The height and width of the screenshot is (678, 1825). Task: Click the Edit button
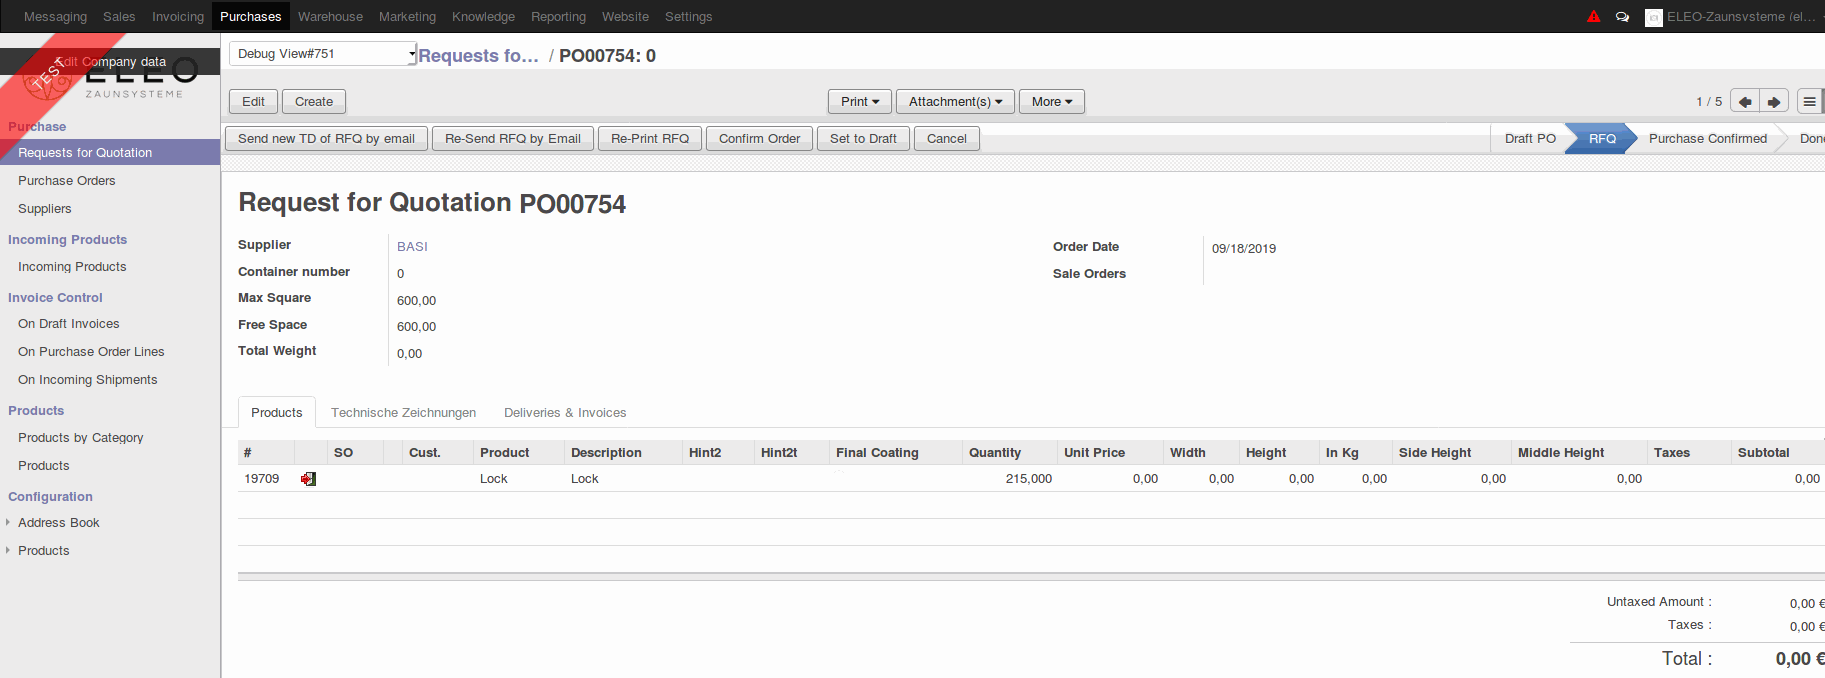point(253,102)
